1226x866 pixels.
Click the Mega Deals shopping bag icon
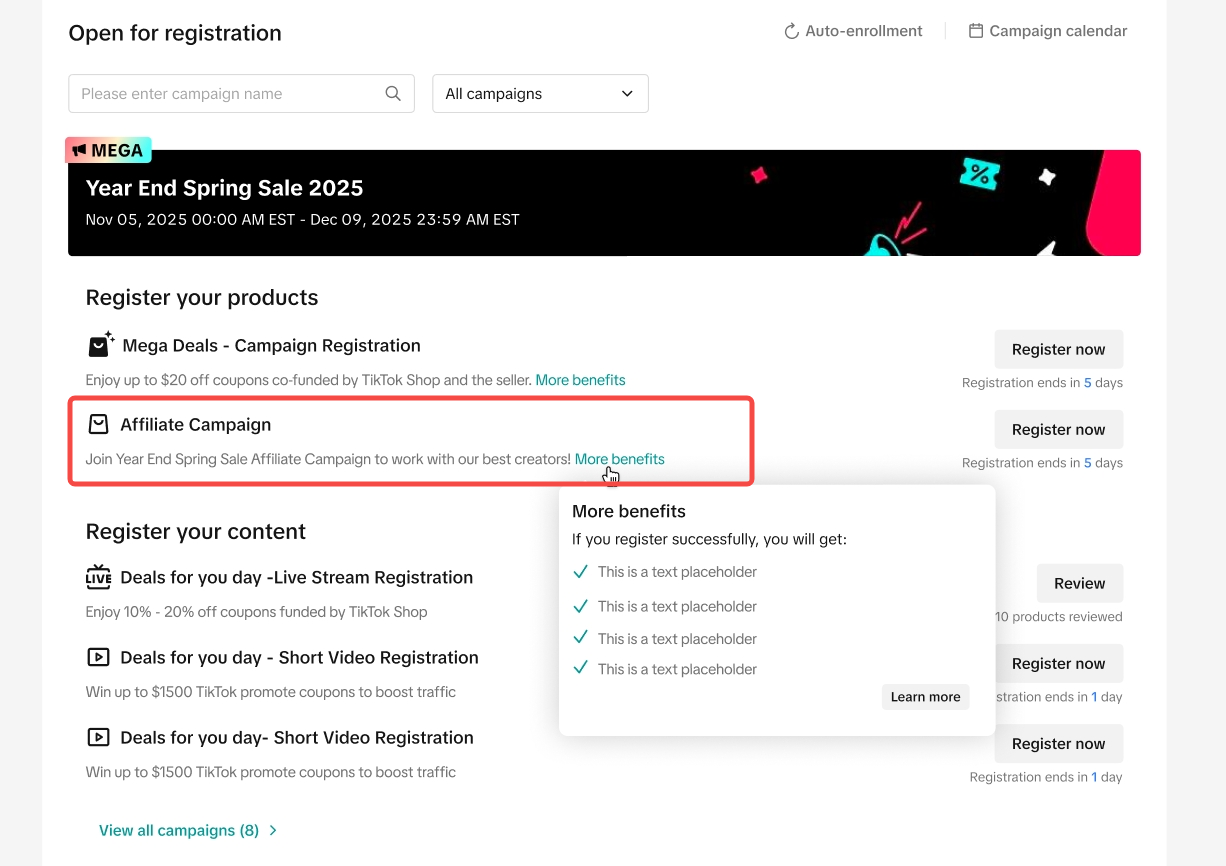[100, 345]
